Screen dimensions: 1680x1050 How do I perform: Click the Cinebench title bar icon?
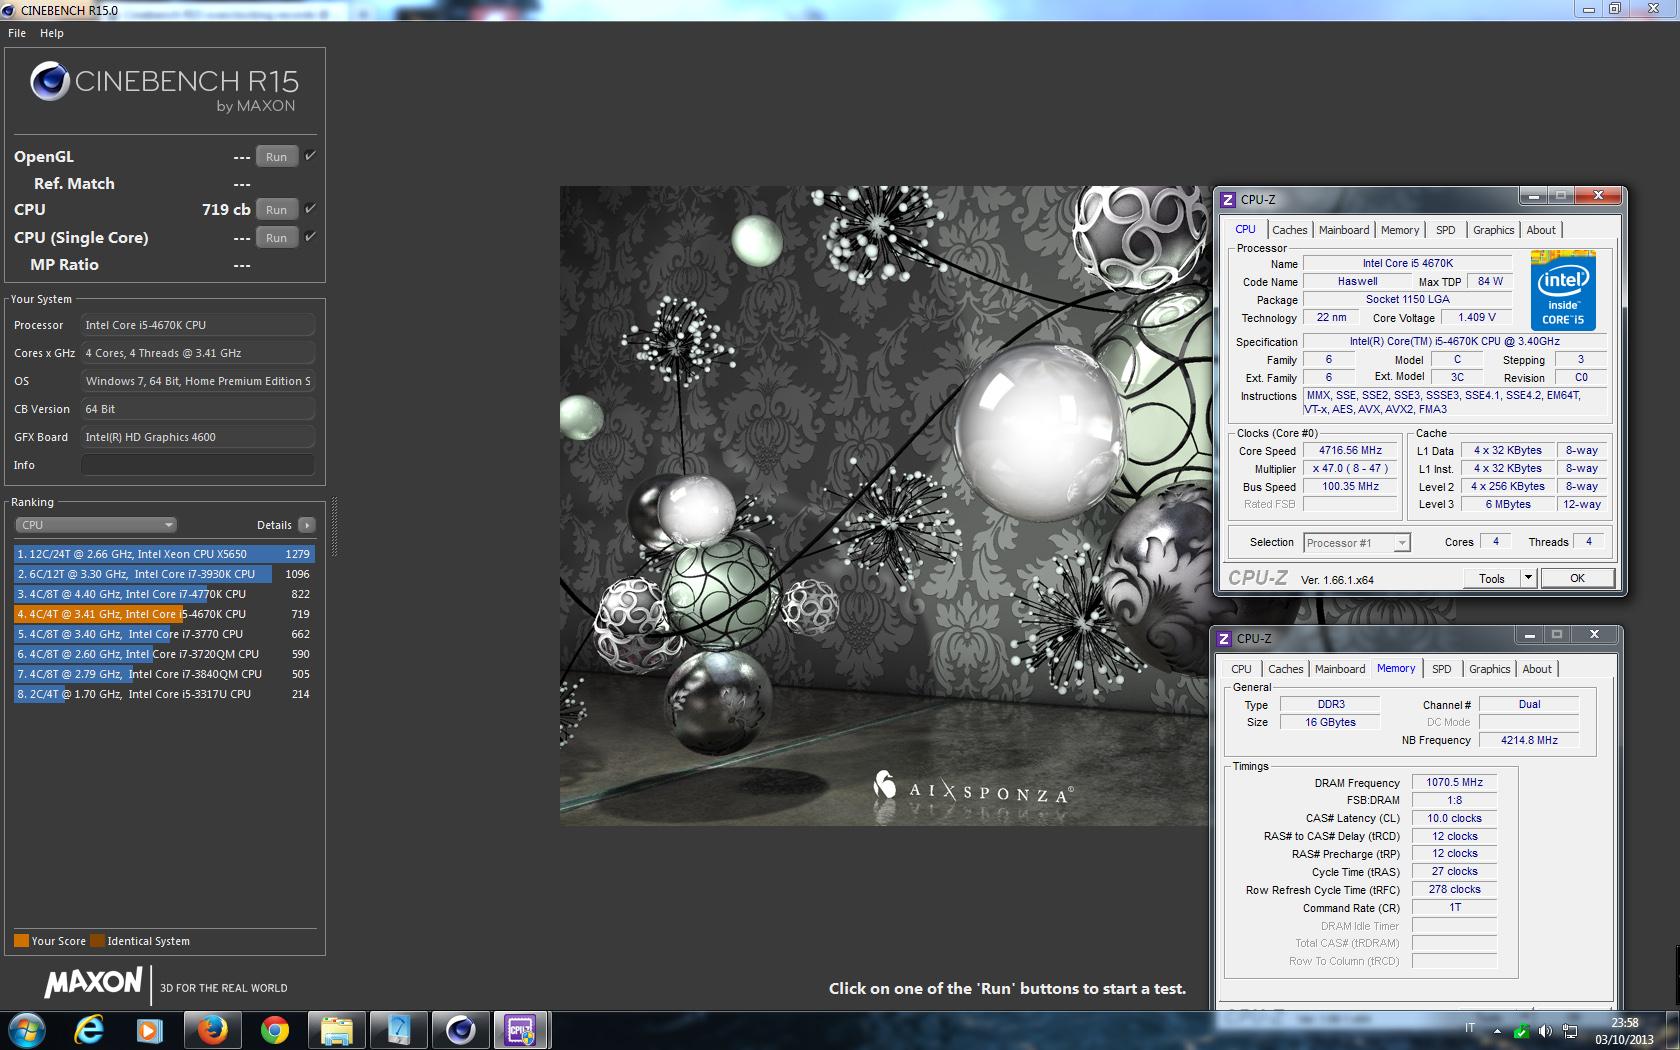pyautogui.click(x=9, y=10)
